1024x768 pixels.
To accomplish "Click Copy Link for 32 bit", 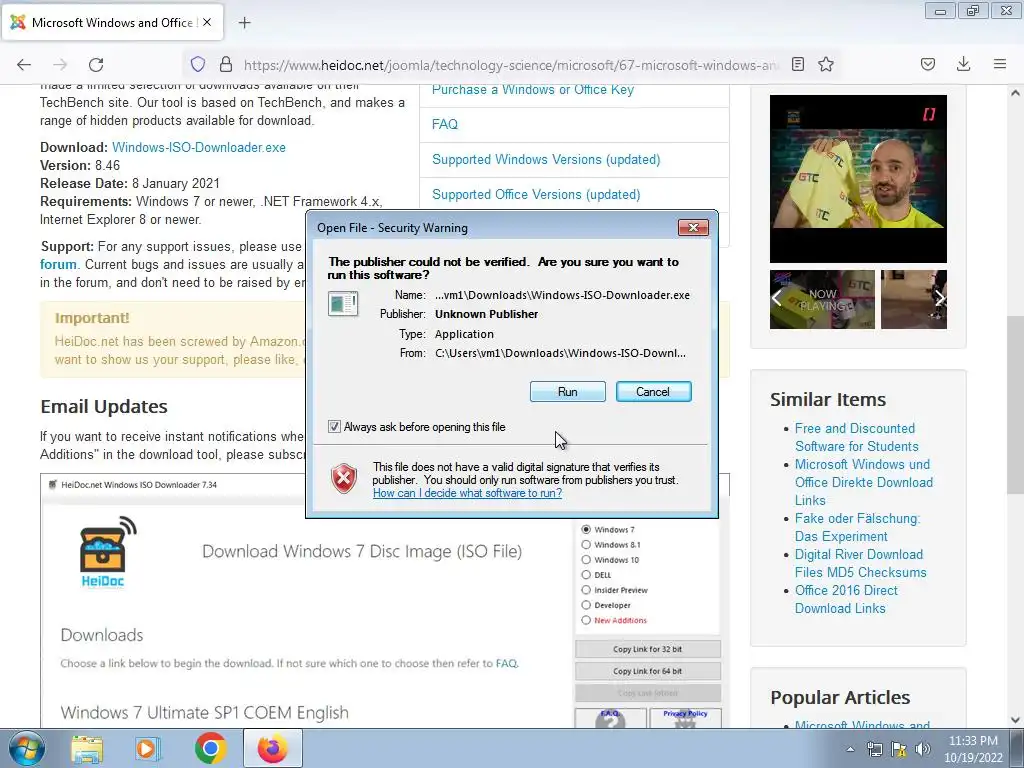I will tap(648, 649).
